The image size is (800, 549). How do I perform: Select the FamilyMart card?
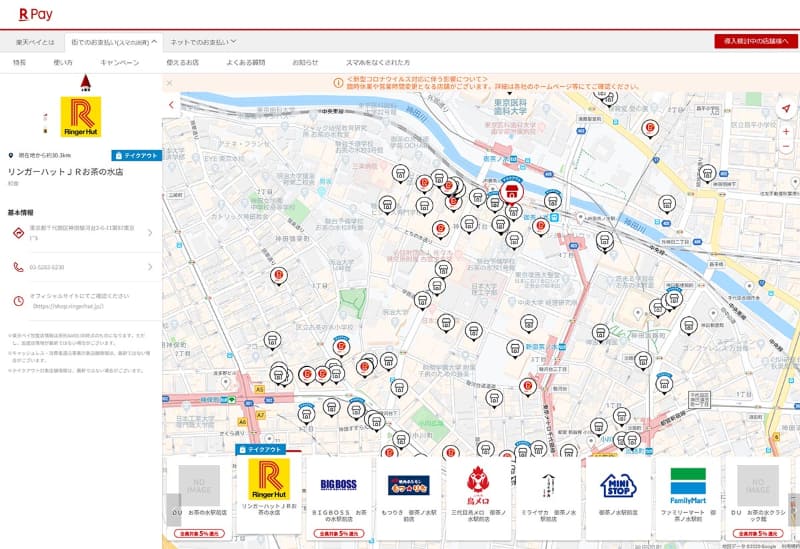(688, 497)
